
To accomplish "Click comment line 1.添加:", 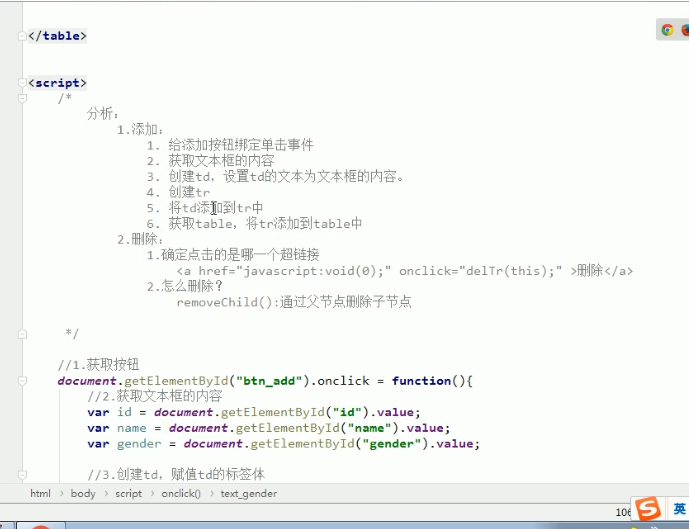I will point(140,130).
